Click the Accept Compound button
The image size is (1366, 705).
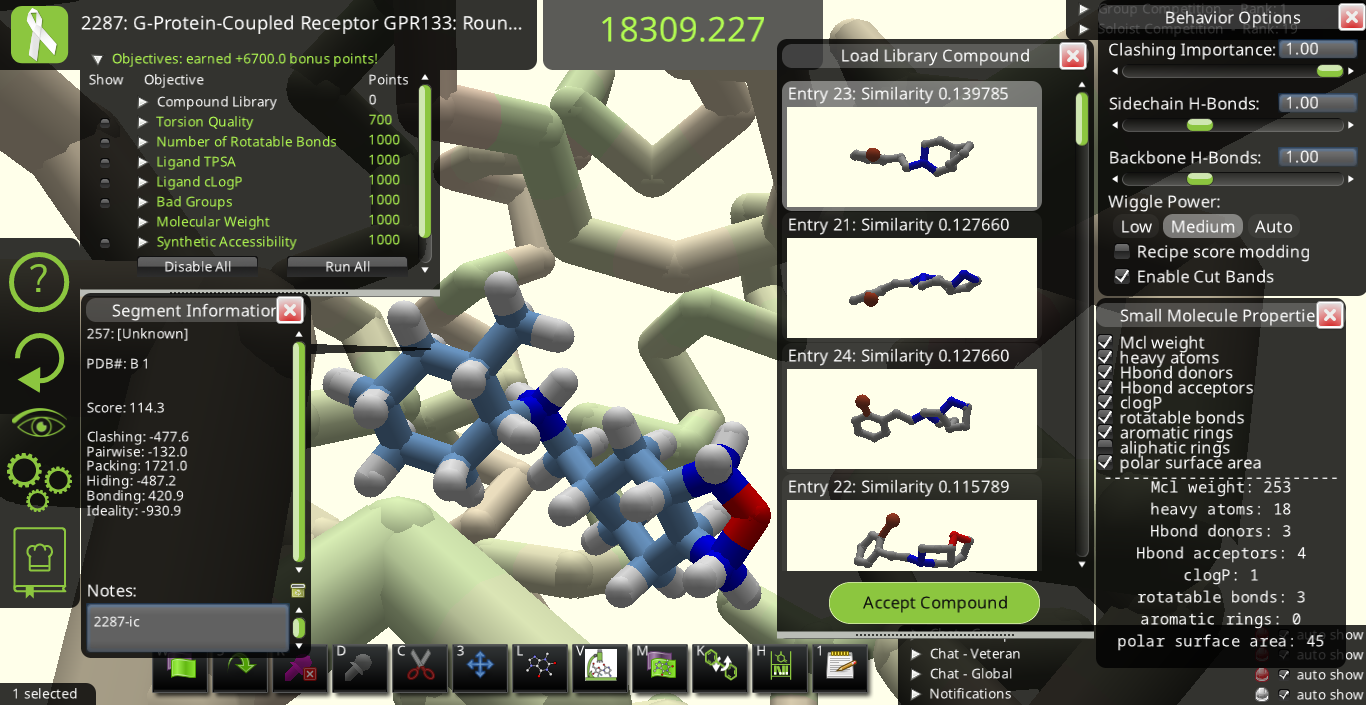(934, 603)
